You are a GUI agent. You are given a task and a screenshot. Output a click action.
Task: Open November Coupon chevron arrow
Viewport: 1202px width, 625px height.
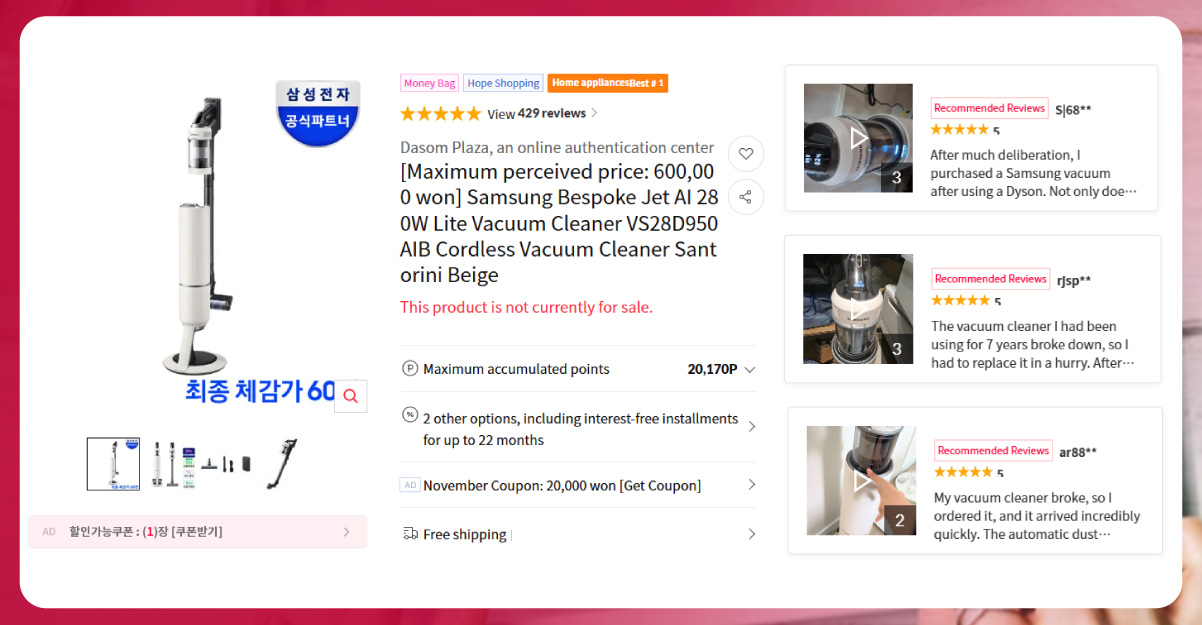[752, 485]
